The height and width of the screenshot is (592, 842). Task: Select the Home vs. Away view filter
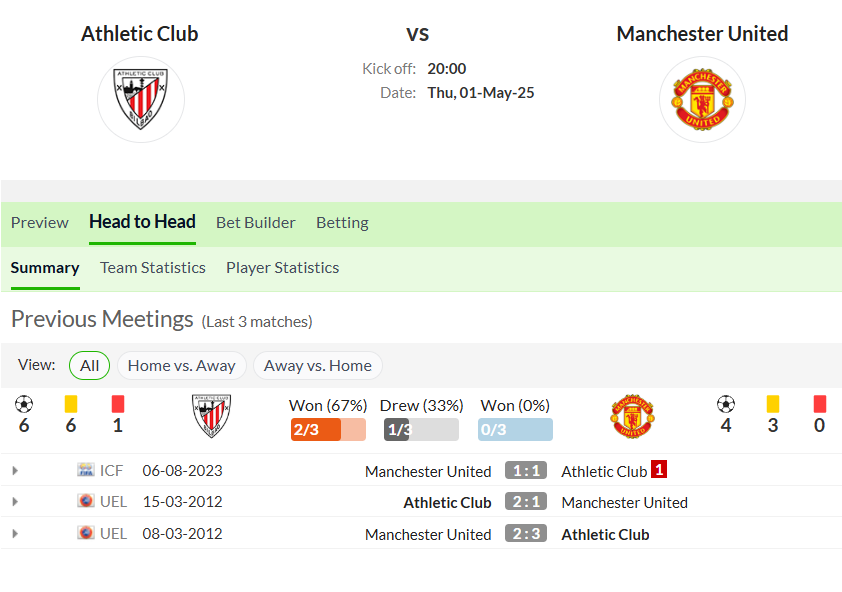tap(182, 365)
